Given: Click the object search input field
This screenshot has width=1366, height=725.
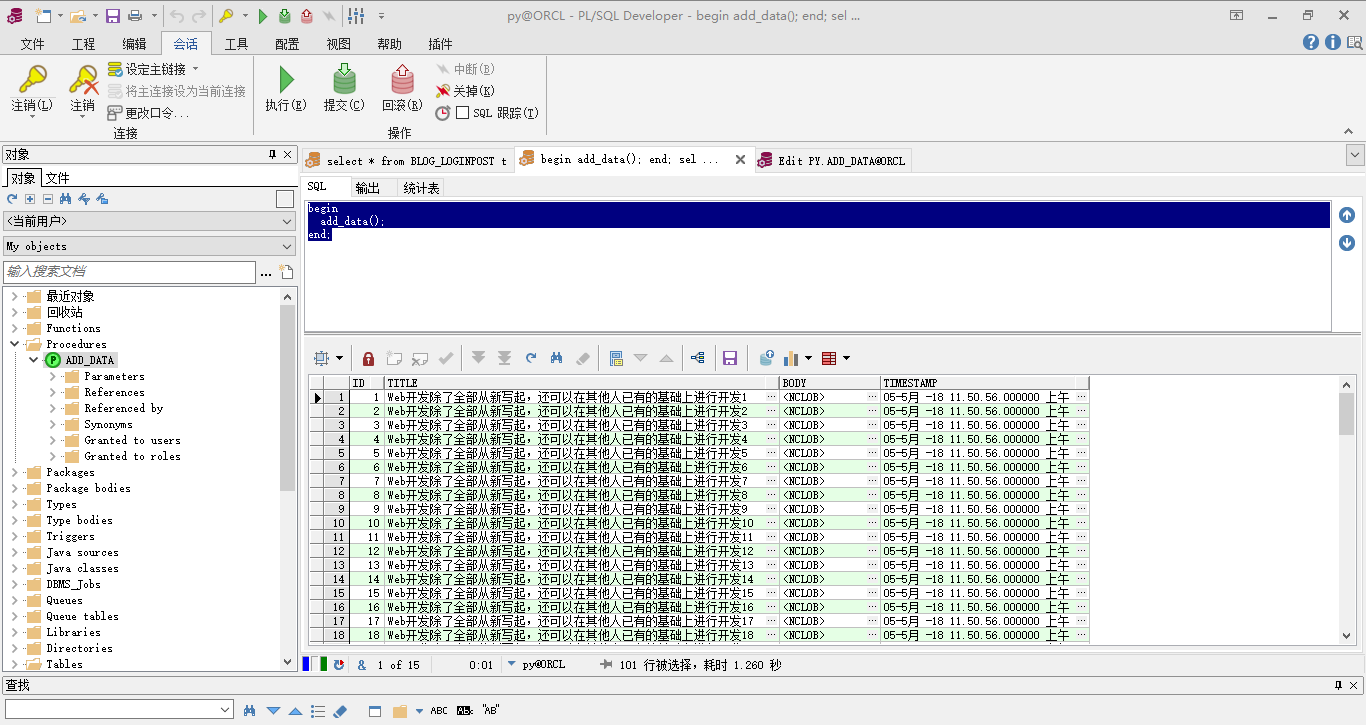Looking at the screenshot, I should point(130,272).
